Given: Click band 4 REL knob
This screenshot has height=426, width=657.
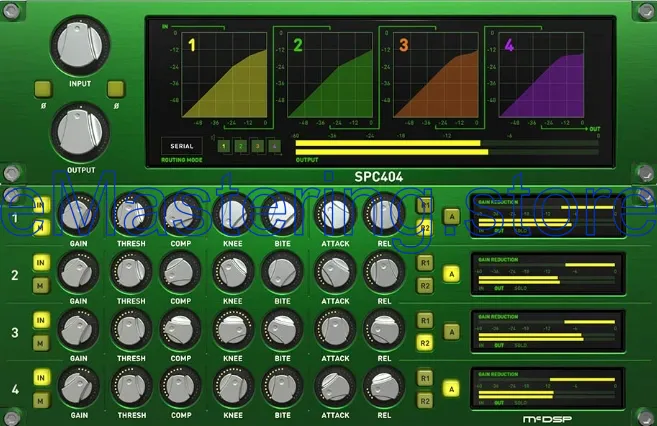Looking at the screenshot, I should tap(384, 387).
